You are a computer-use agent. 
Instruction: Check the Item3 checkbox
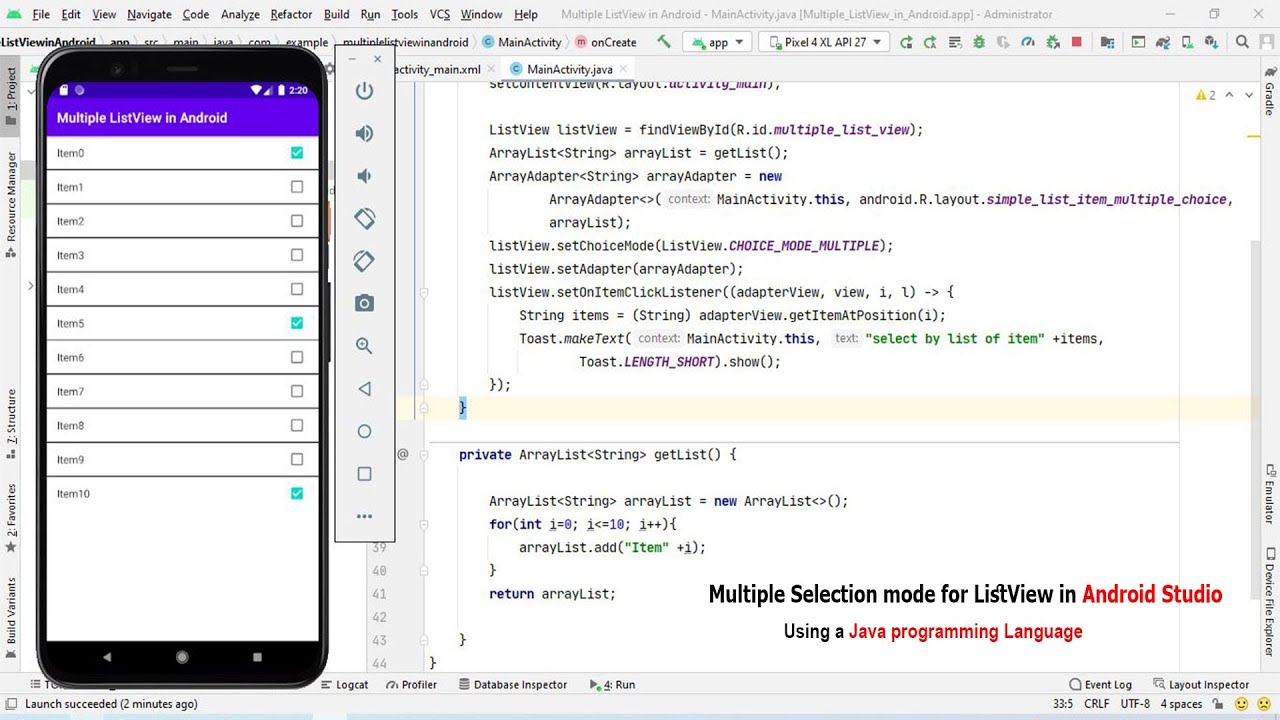(x=297, y=255)
